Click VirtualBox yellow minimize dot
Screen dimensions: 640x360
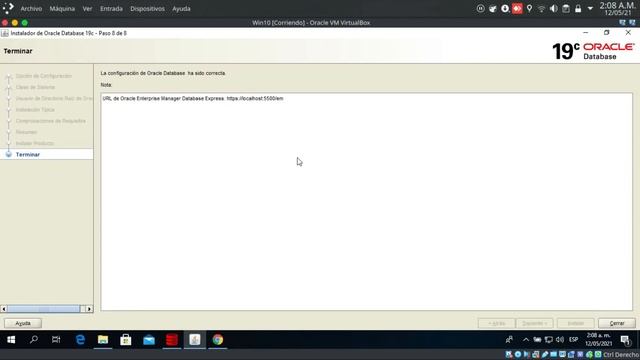(15, 23)
